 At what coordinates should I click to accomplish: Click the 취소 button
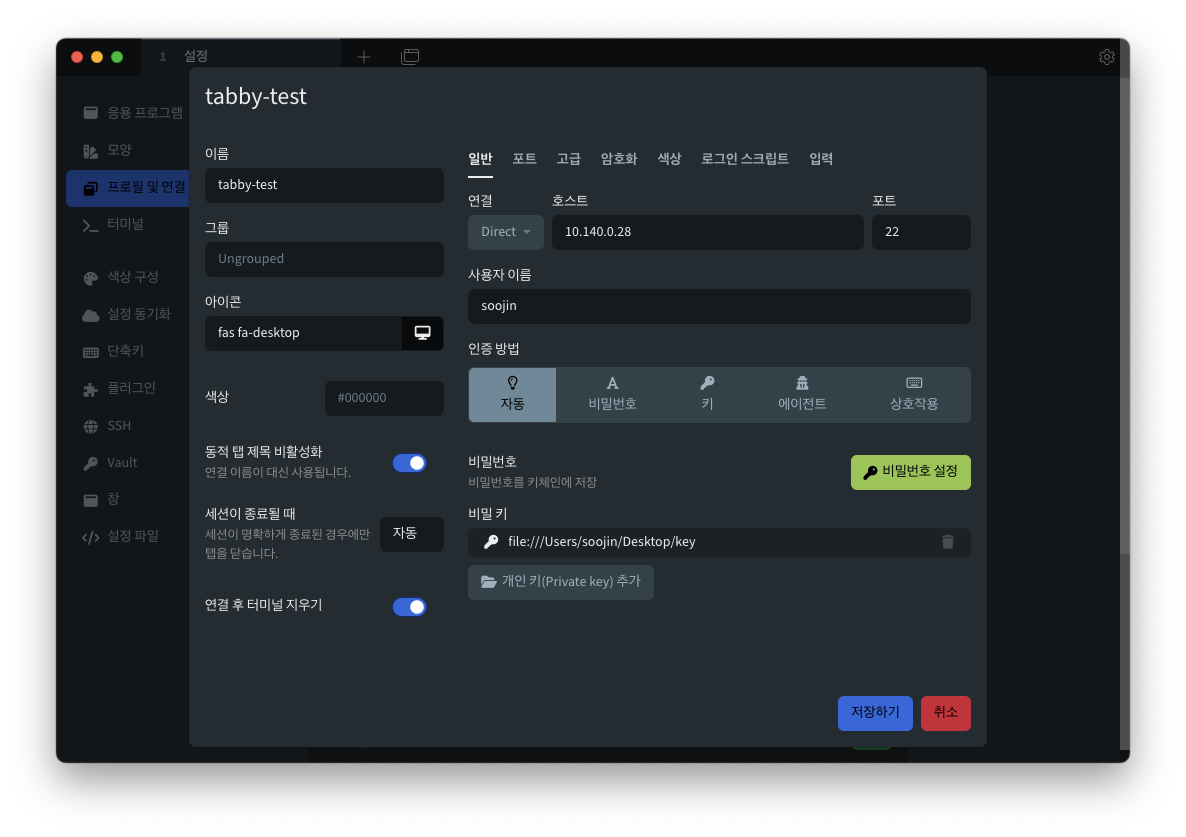(945, 713)
